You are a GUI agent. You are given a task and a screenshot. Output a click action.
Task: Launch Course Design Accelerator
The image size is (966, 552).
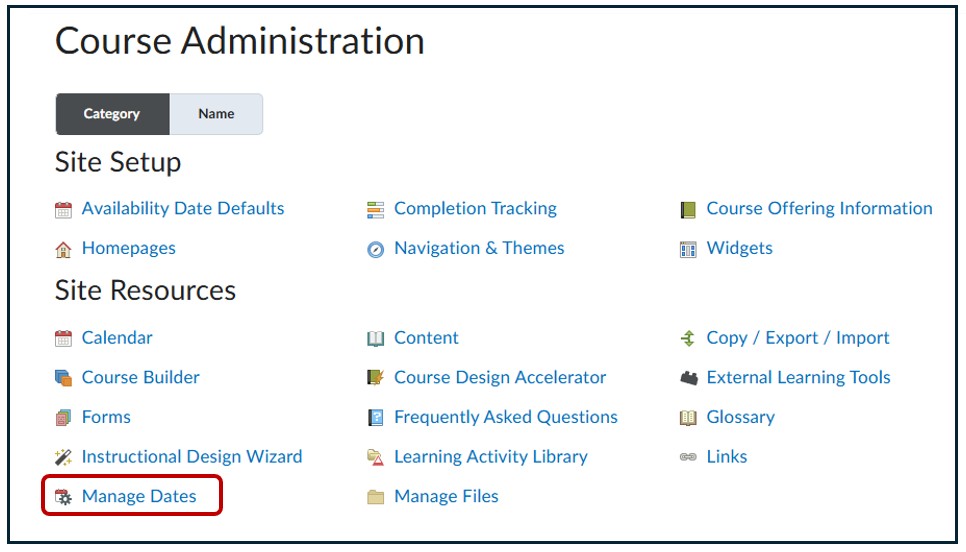tap(500, 377)
